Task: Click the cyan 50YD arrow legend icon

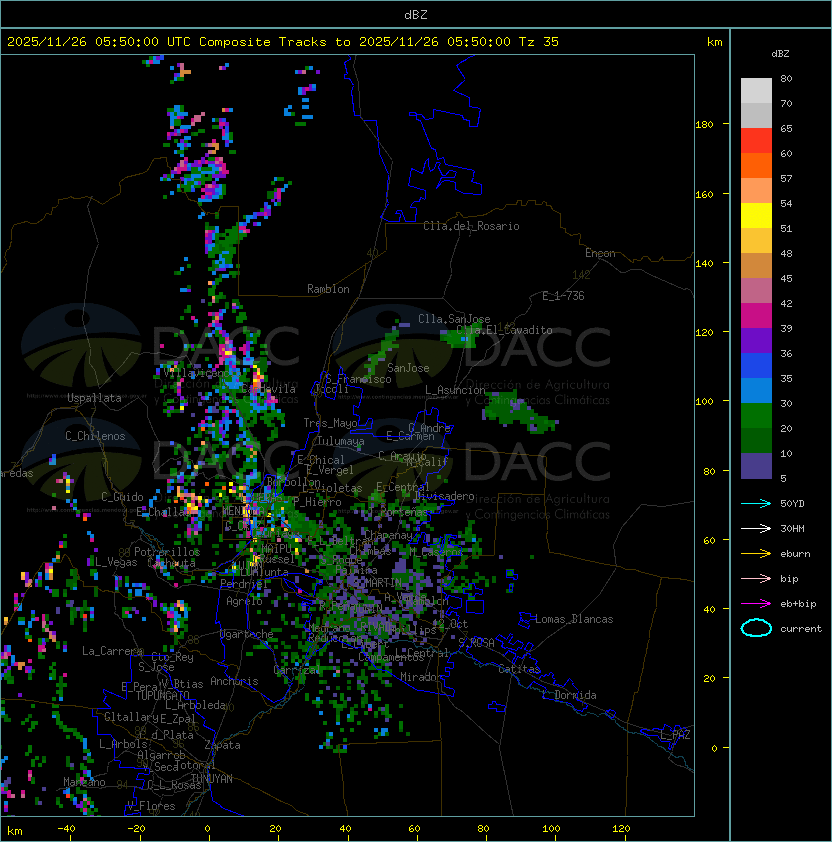Action: (756, 503)
